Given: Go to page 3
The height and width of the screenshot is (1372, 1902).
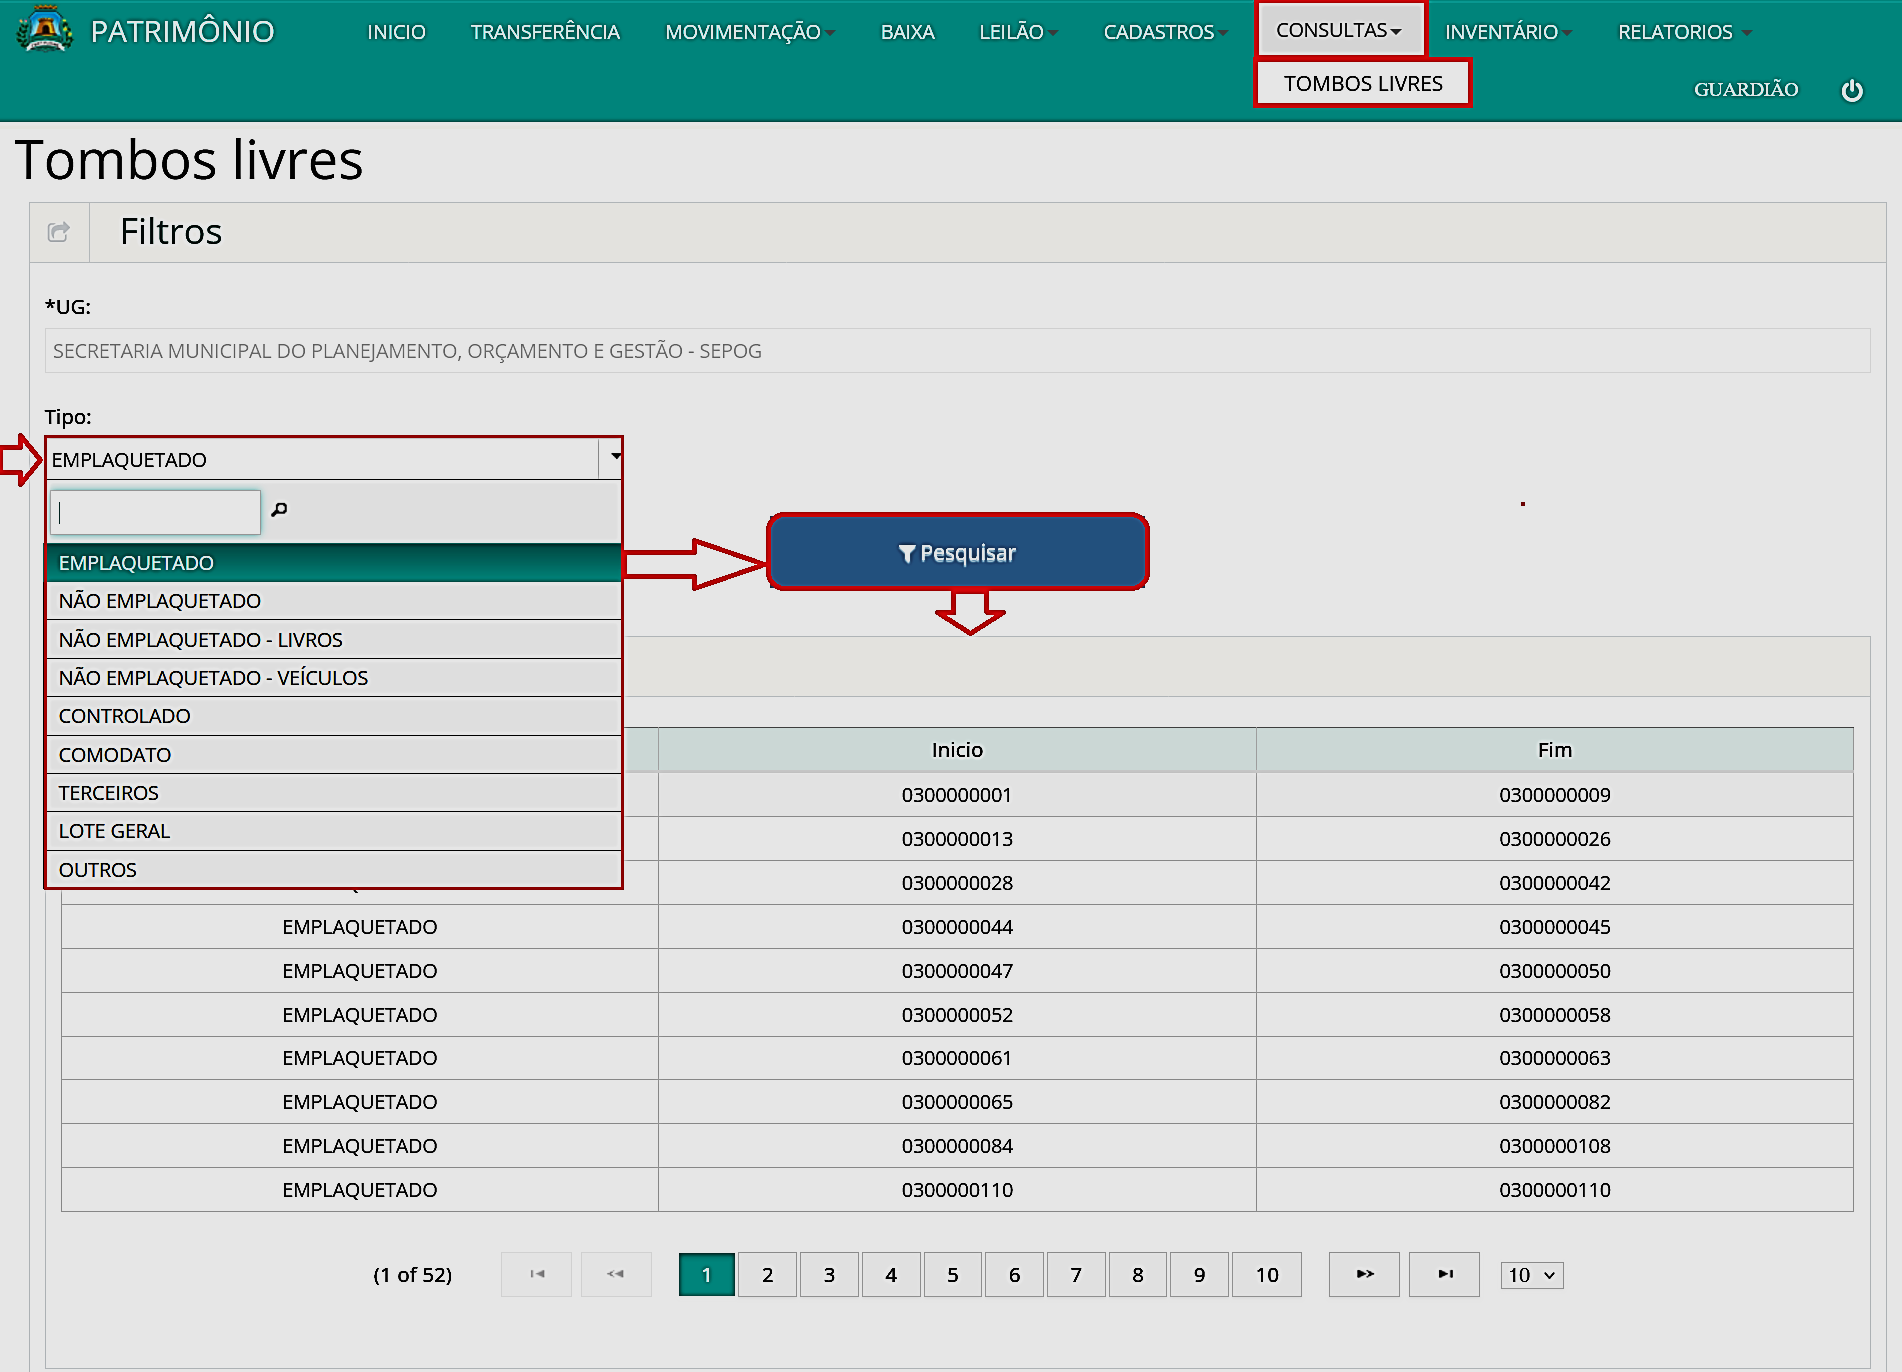Looking at the screenshot, I should point(829,1274).
